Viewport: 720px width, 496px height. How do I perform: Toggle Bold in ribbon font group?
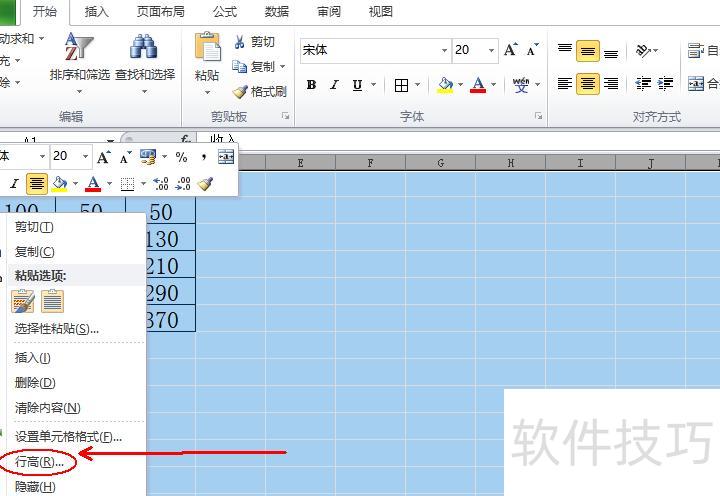(311, 85)
